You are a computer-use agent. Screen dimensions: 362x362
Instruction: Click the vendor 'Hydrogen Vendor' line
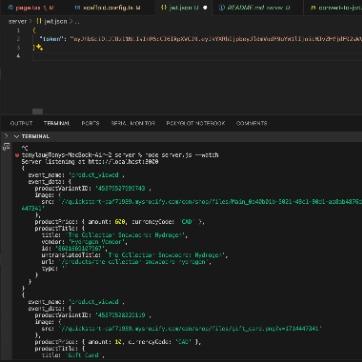click(x=84, y=242)
